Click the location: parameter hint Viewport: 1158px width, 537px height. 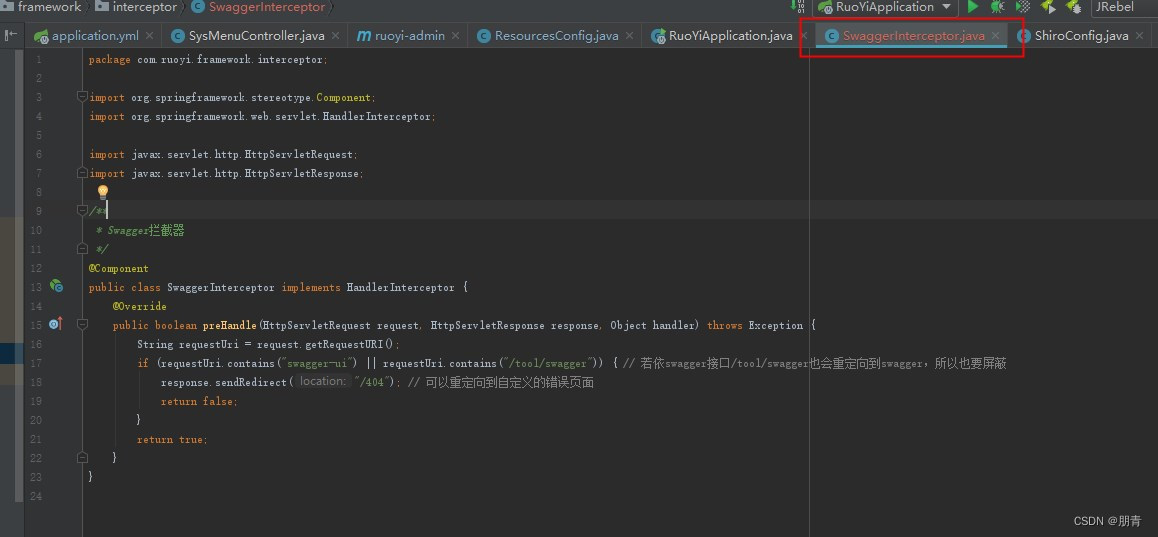323,382
